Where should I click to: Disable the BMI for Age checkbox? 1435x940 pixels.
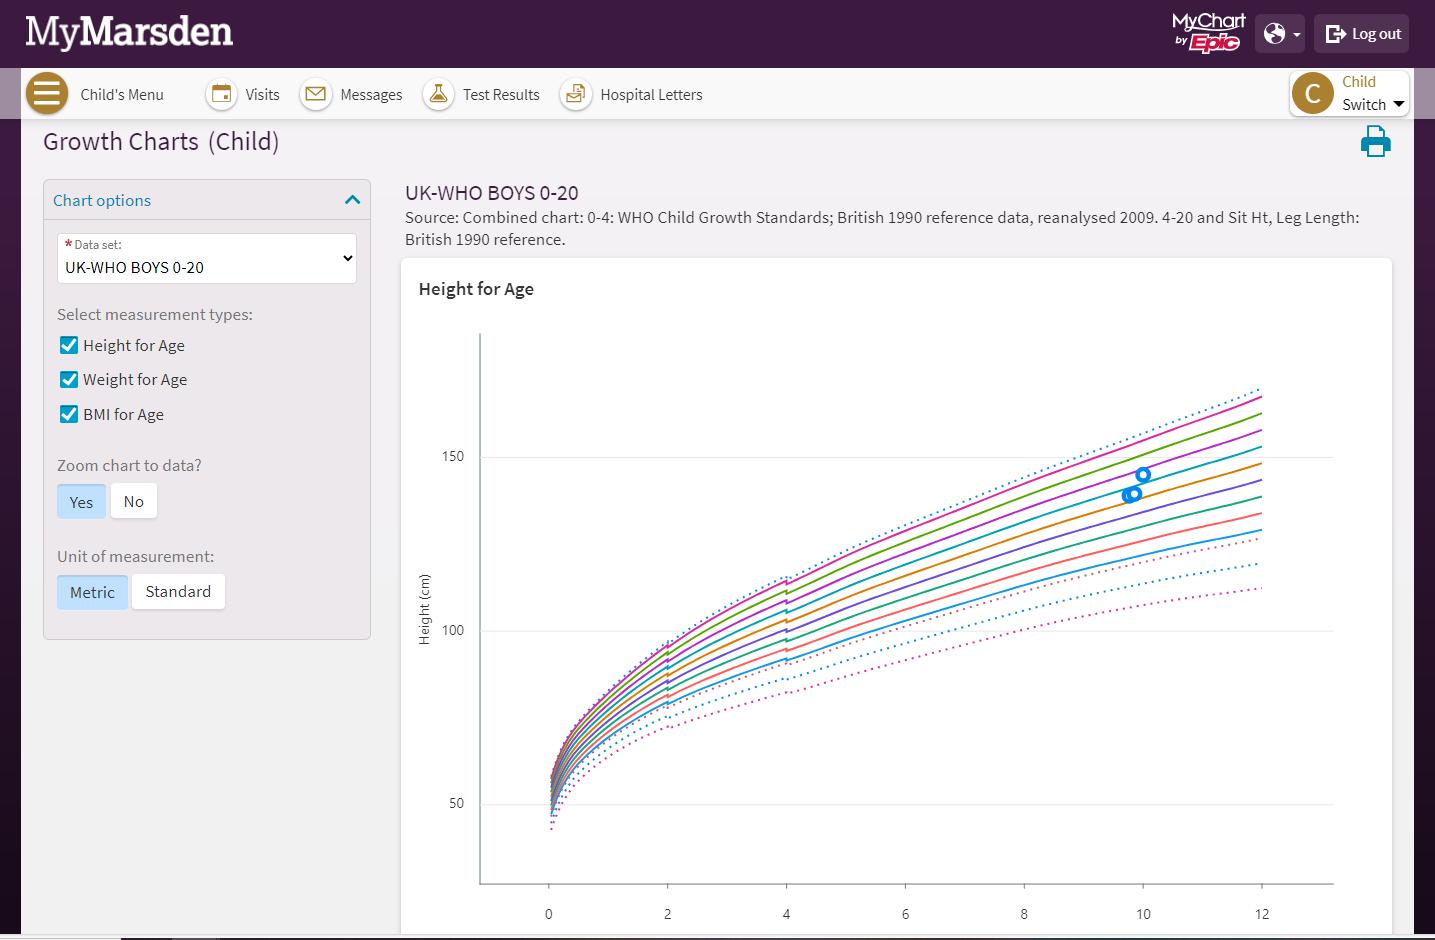(69, 414)
